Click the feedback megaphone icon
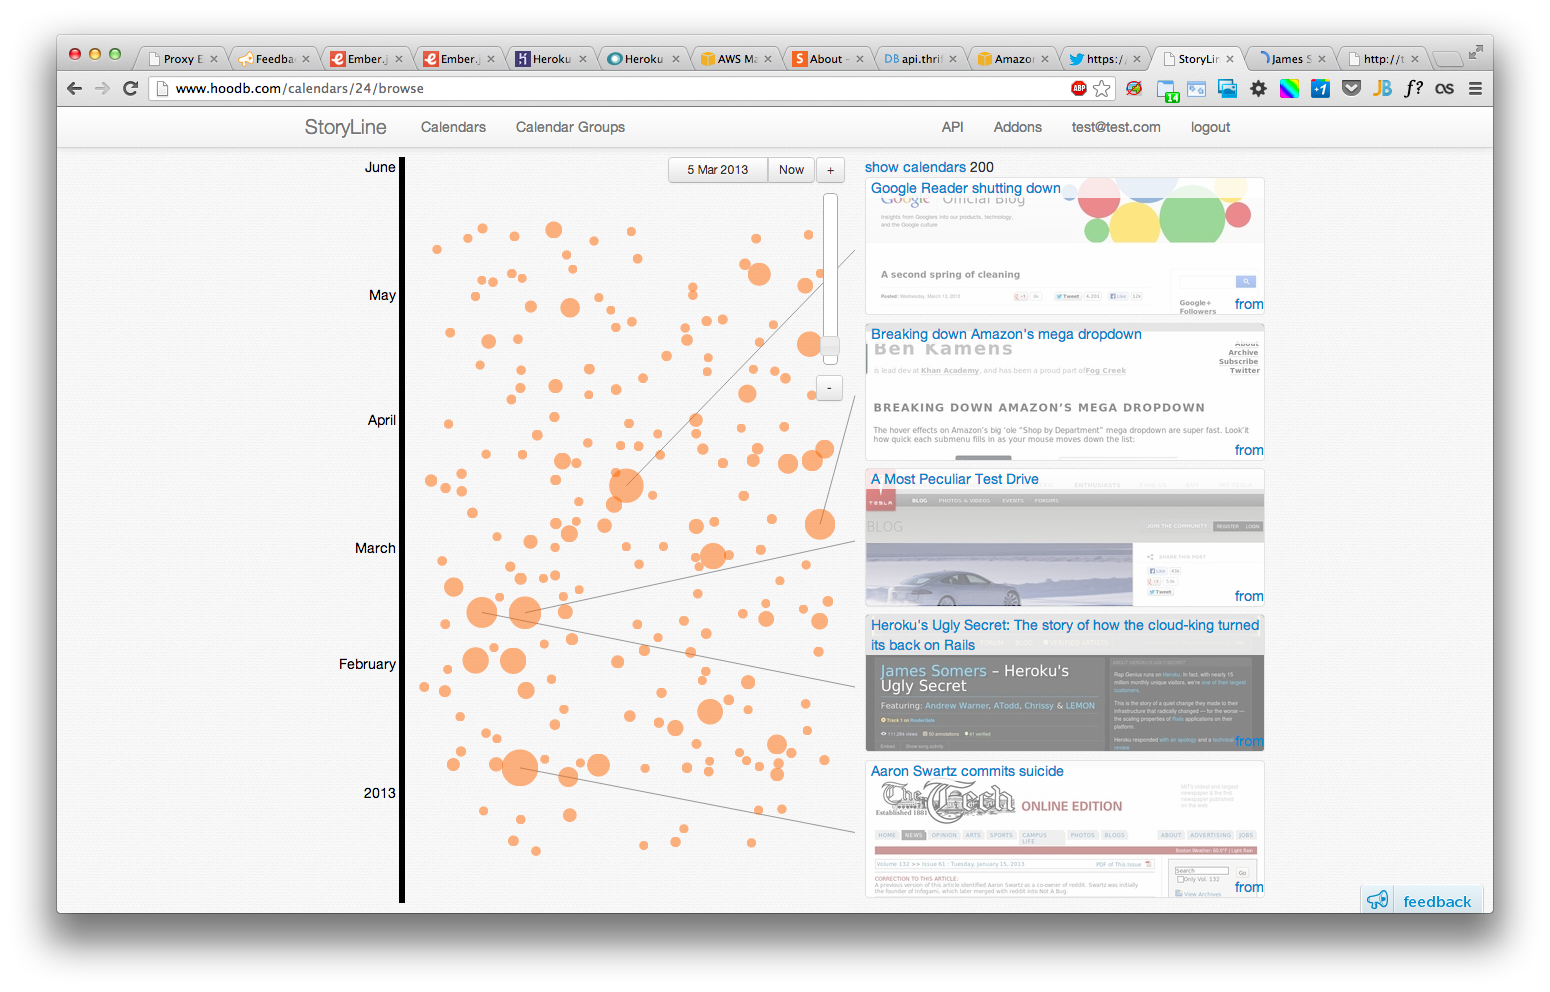Screen dimensions: 1550x992 point(1378,900)
